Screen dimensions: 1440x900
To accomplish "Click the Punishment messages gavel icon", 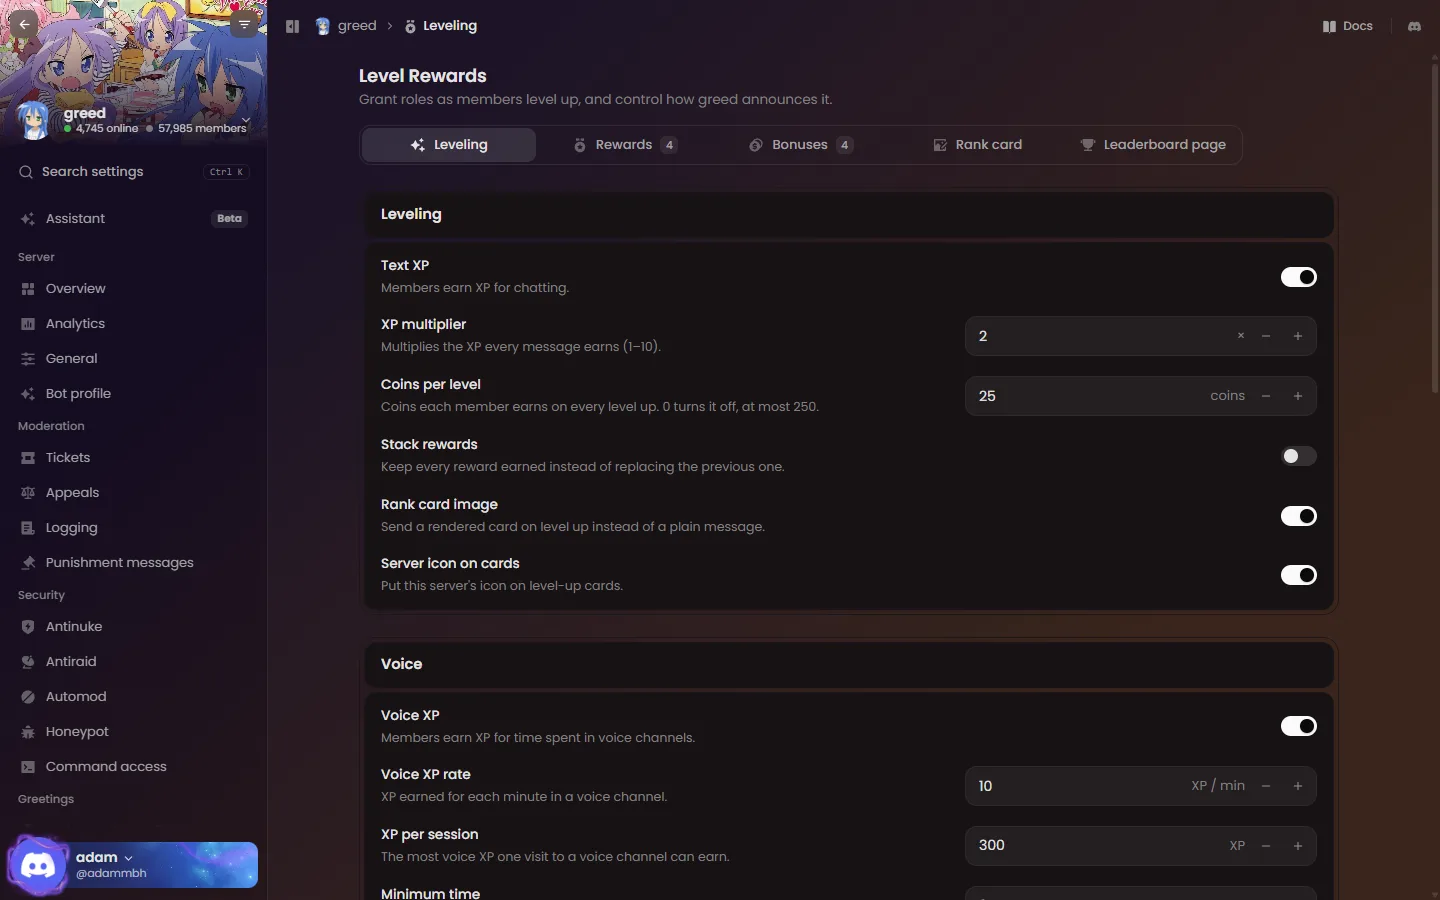I will pyautogui.click(x=28, y=563).
